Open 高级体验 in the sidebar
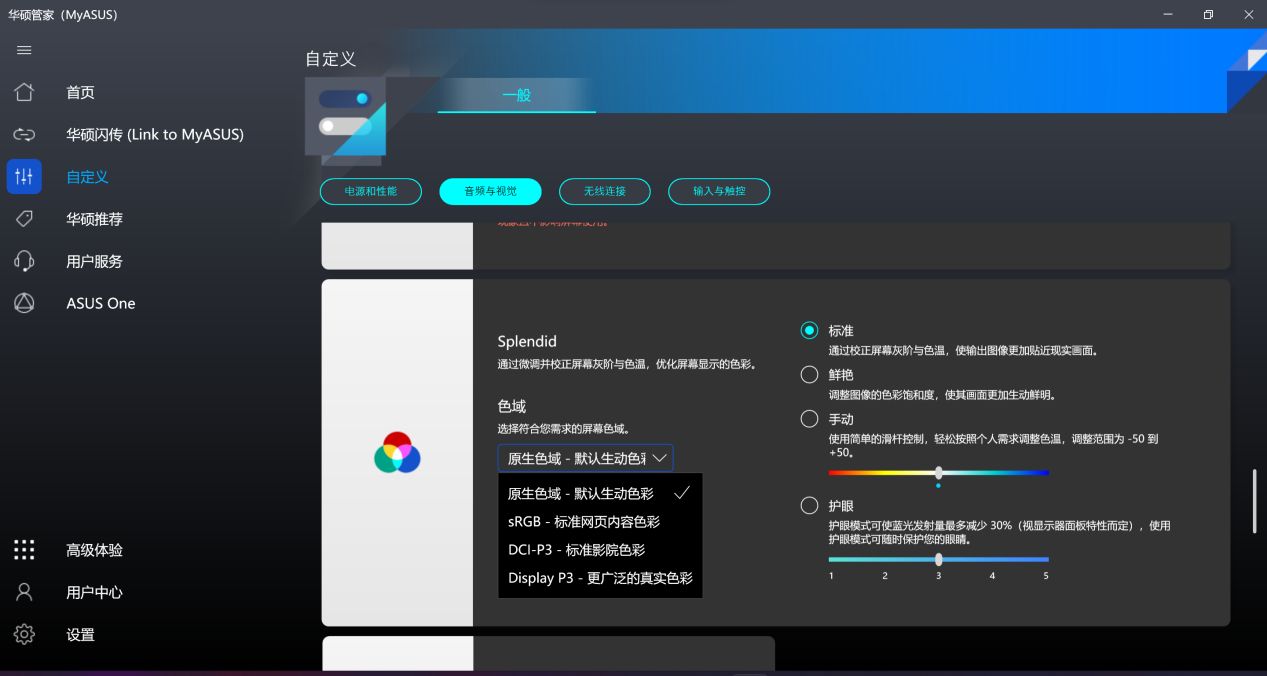This screenshot has height=676, width=1267. pos(94,550)
